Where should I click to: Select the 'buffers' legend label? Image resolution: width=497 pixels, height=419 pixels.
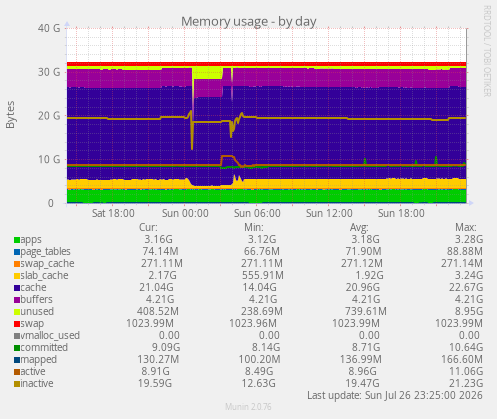pos(36,299)
